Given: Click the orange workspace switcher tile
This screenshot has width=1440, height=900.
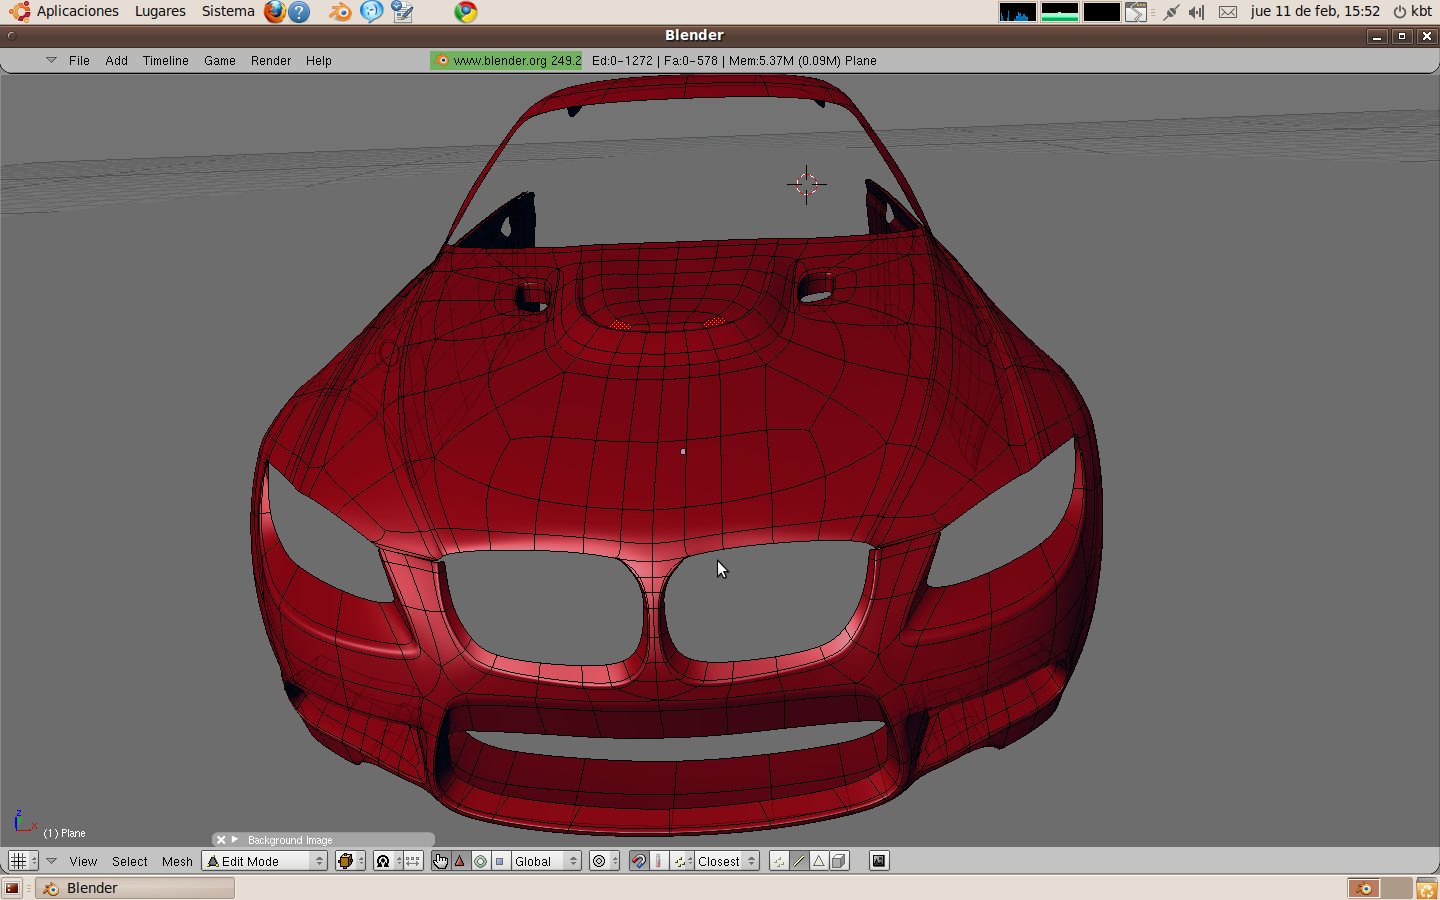Looking at the screenshot, I should 1364,888.
